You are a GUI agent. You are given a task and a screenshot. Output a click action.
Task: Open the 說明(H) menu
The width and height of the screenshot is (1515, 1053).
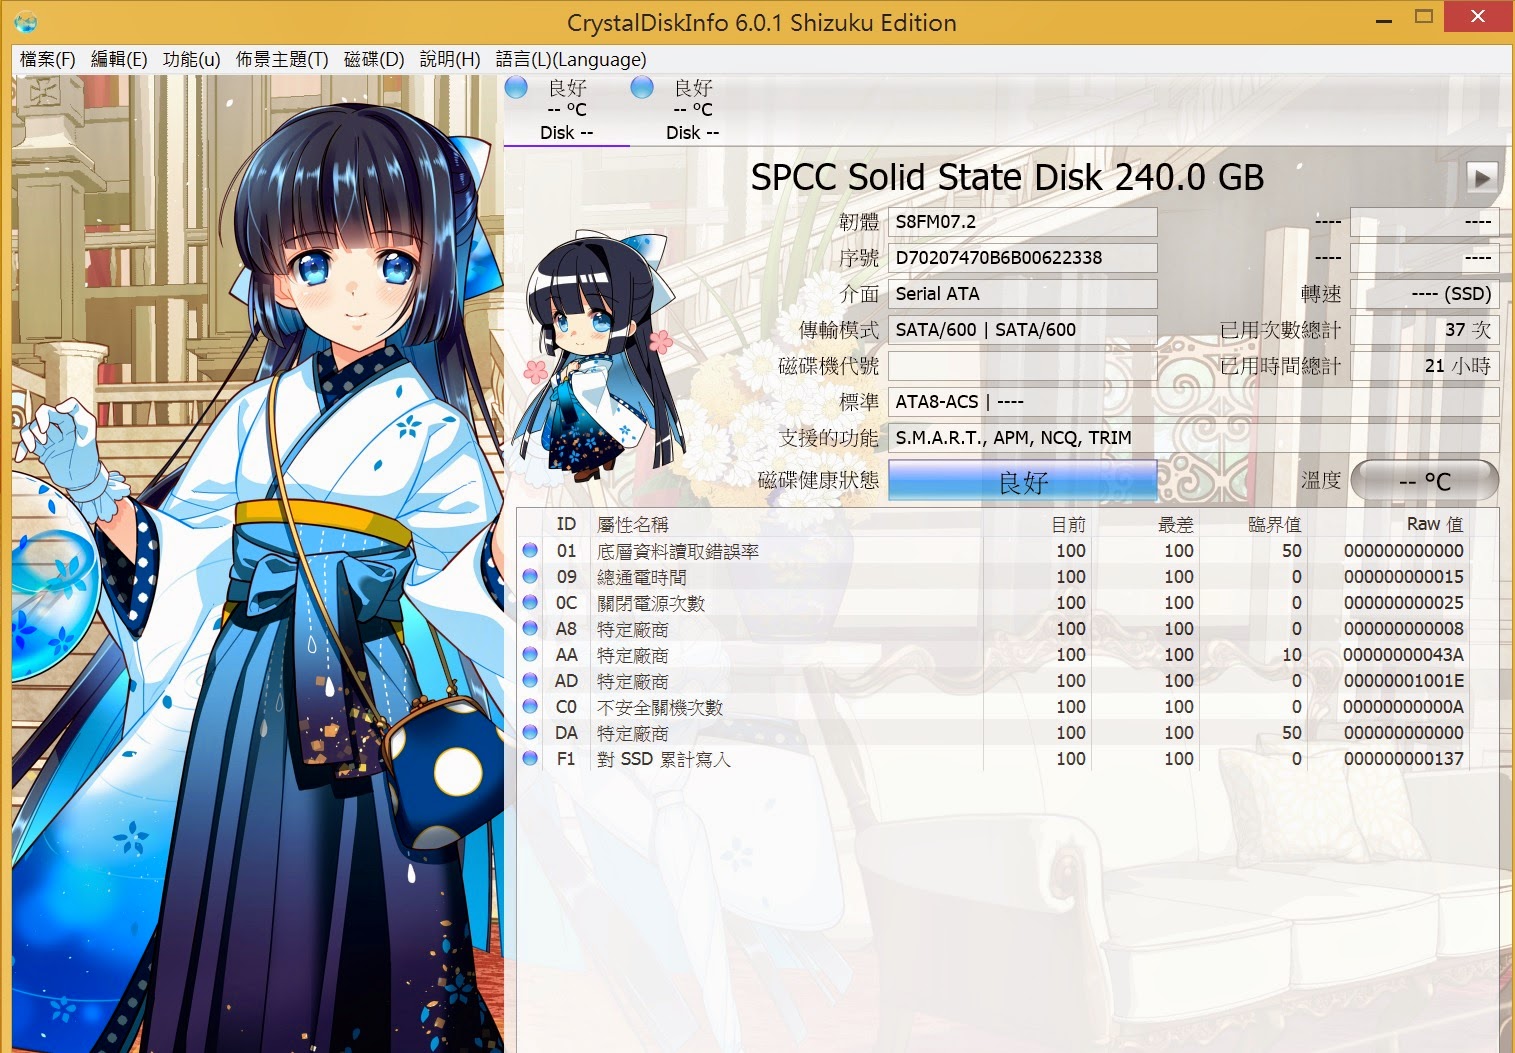coord(450,60)
